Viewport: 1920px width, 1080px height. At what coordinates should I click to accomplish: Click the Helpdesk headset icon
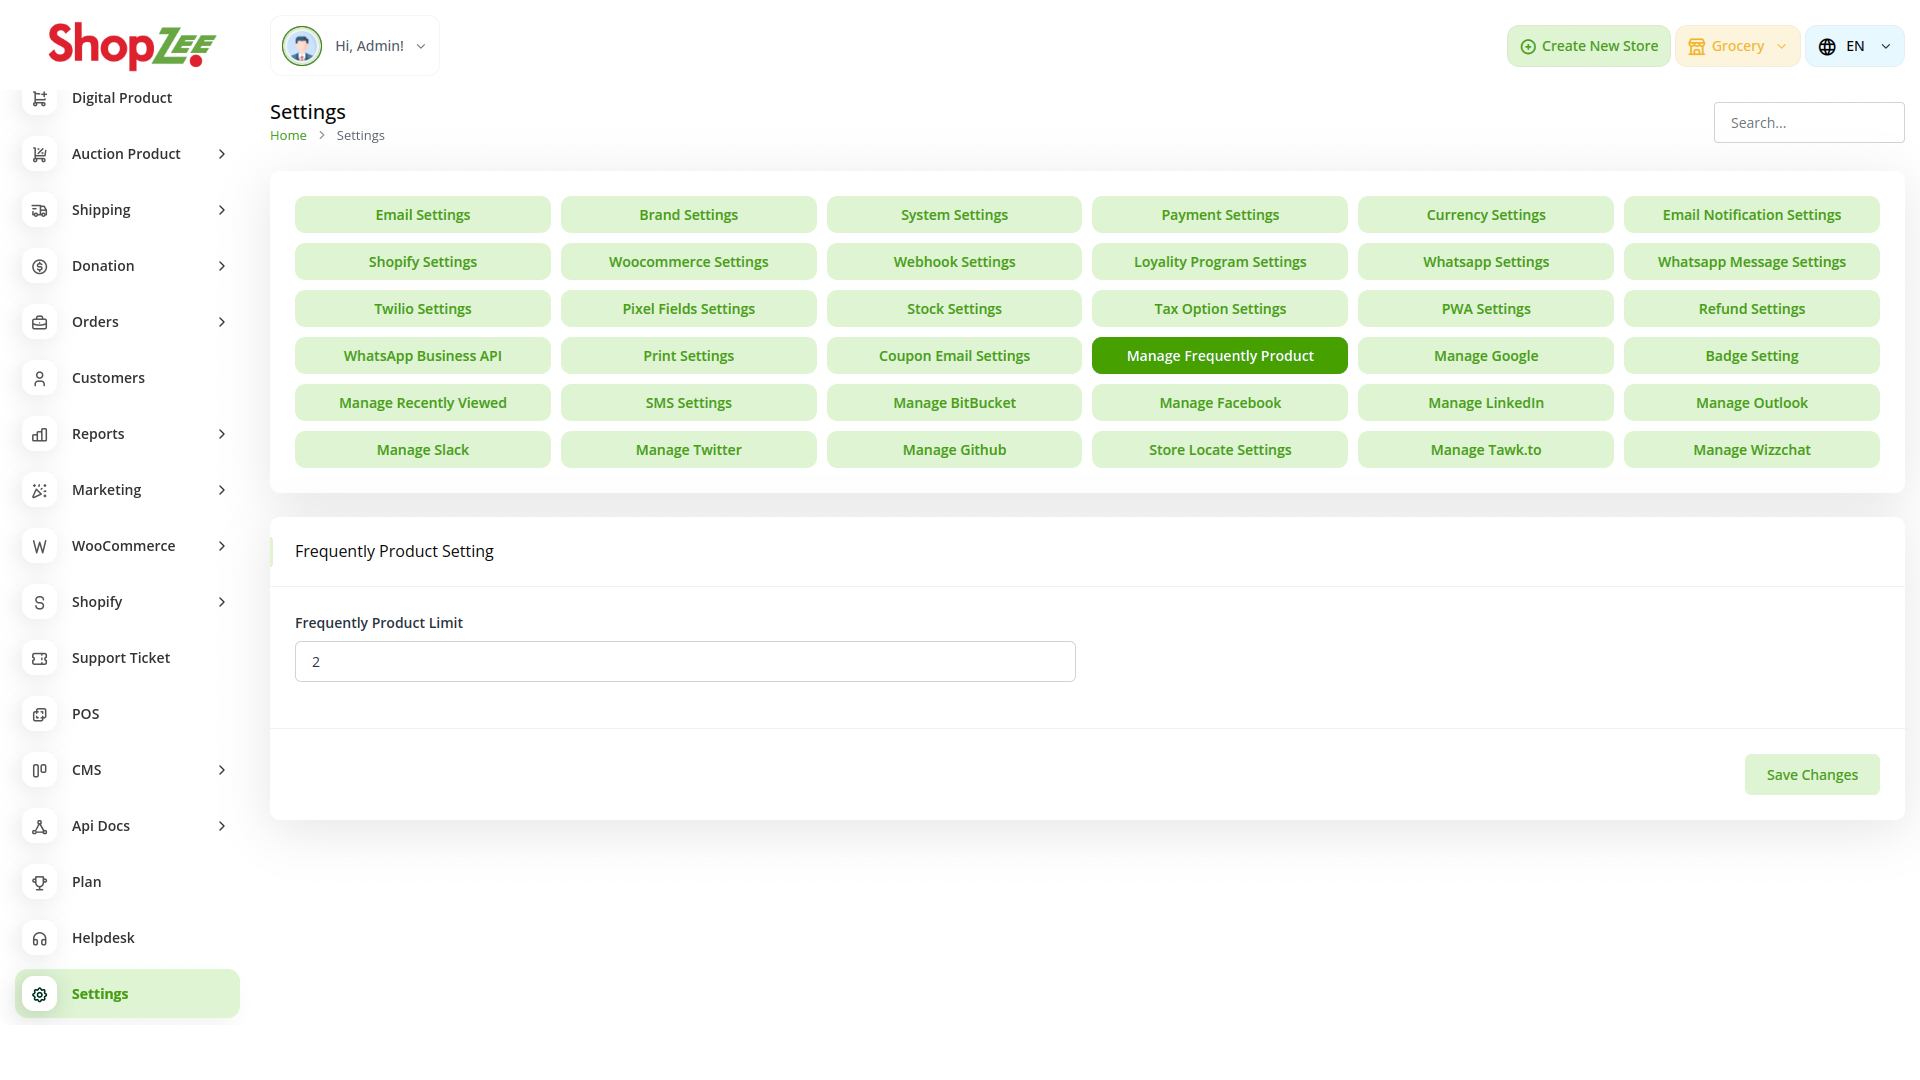click(x=40, y=938)
